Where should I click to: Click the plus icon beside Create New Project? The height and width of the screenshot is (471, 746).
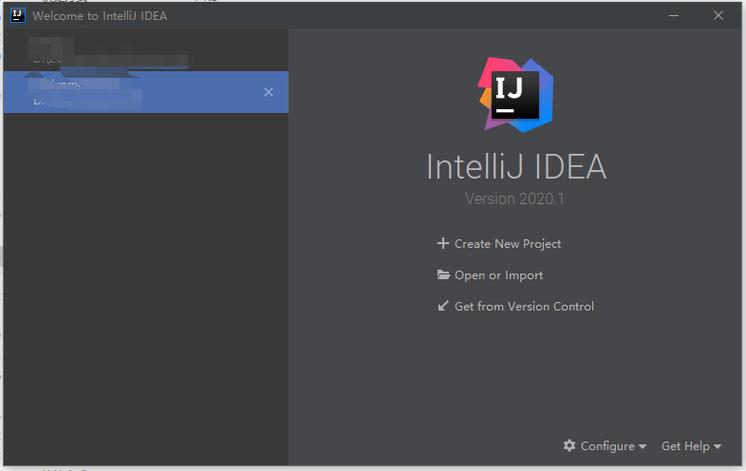[x=443, y=244]
